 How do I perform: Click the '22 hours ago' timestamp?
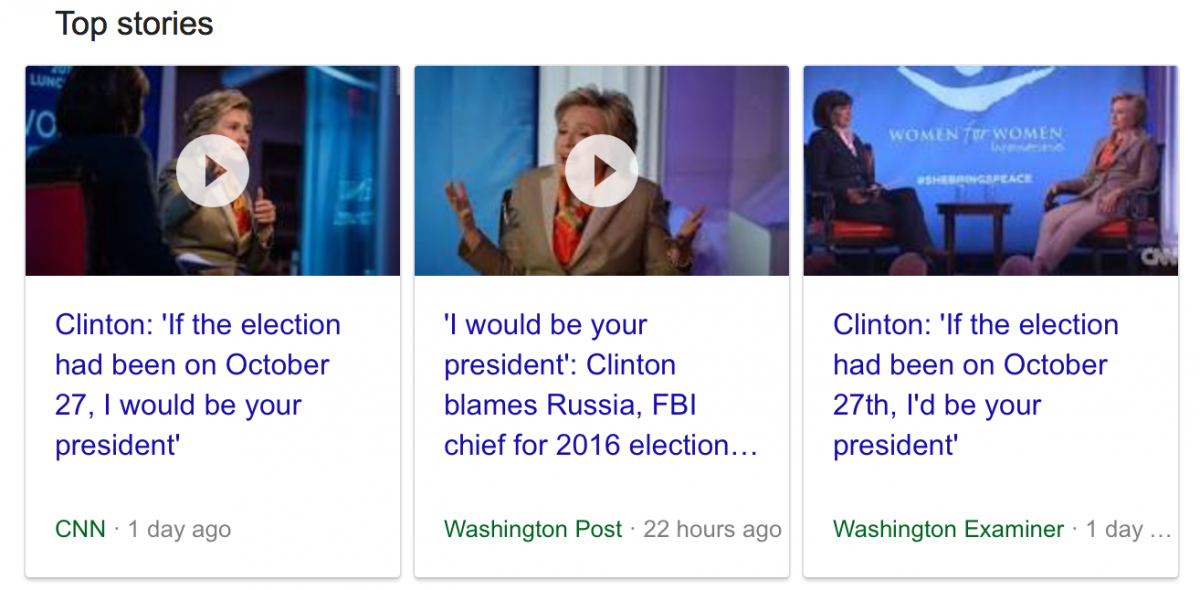click(x=712, y=529)
